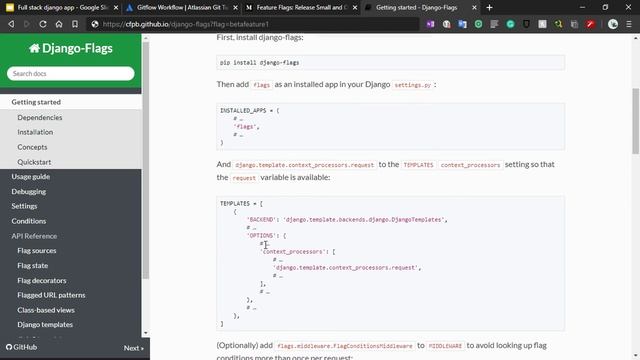The height and width of the screenshot is (360, 640).
Task: Close the Getting started Django-Flags tab
Action: (474, 7)
